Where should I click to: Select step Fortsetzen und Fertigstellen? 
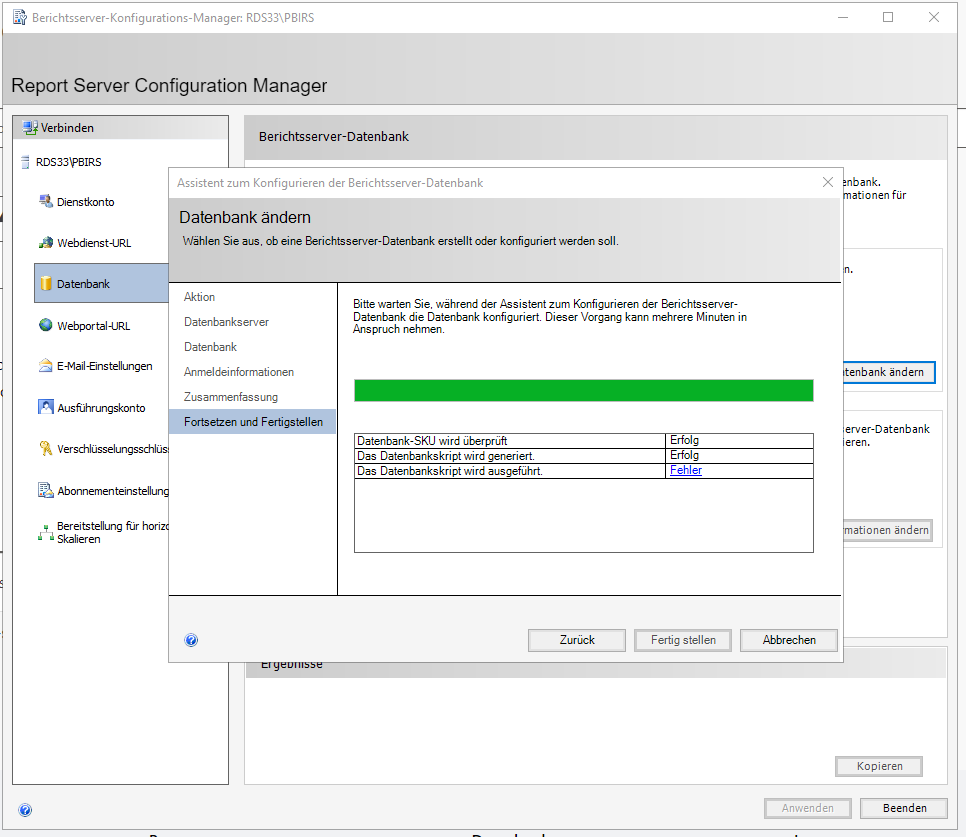pos(253,422)
